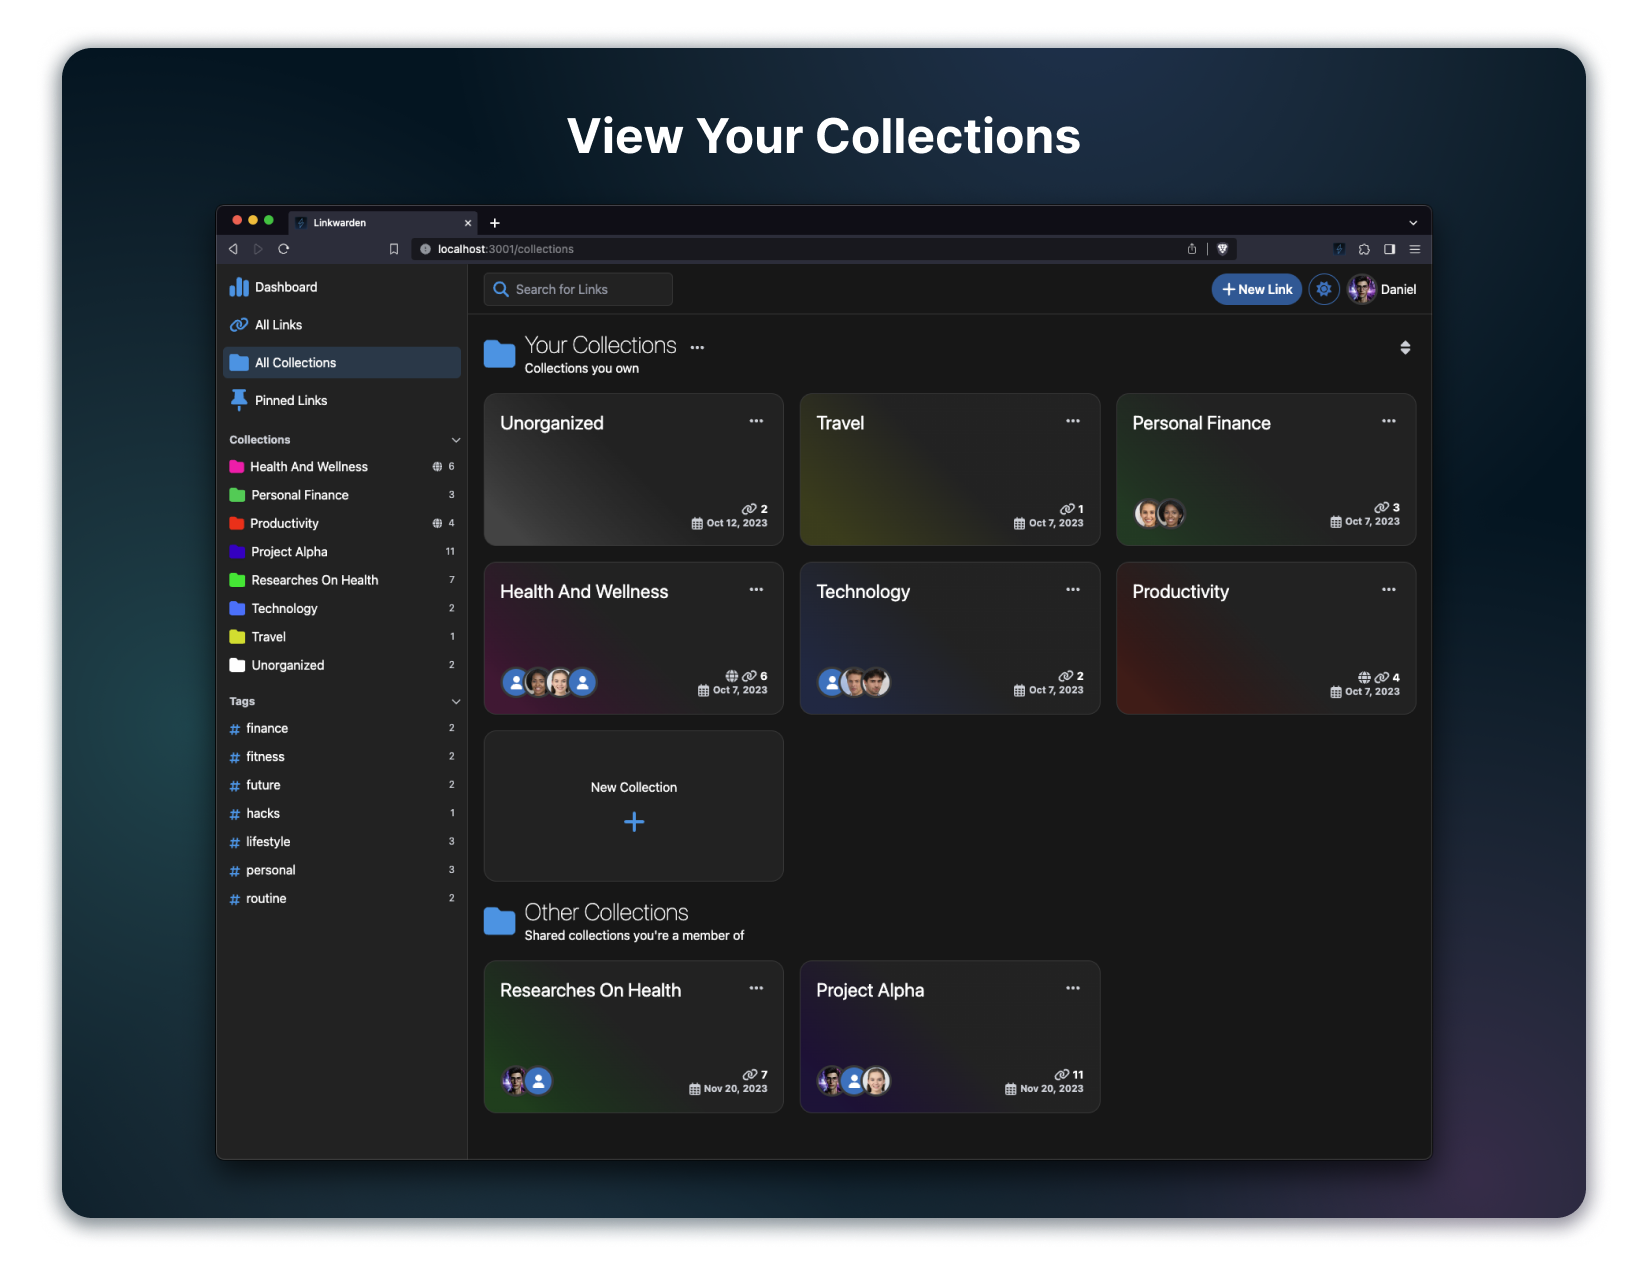
Task: Open Pinned Links from sidebar
Action: click(x=290, y=400)
